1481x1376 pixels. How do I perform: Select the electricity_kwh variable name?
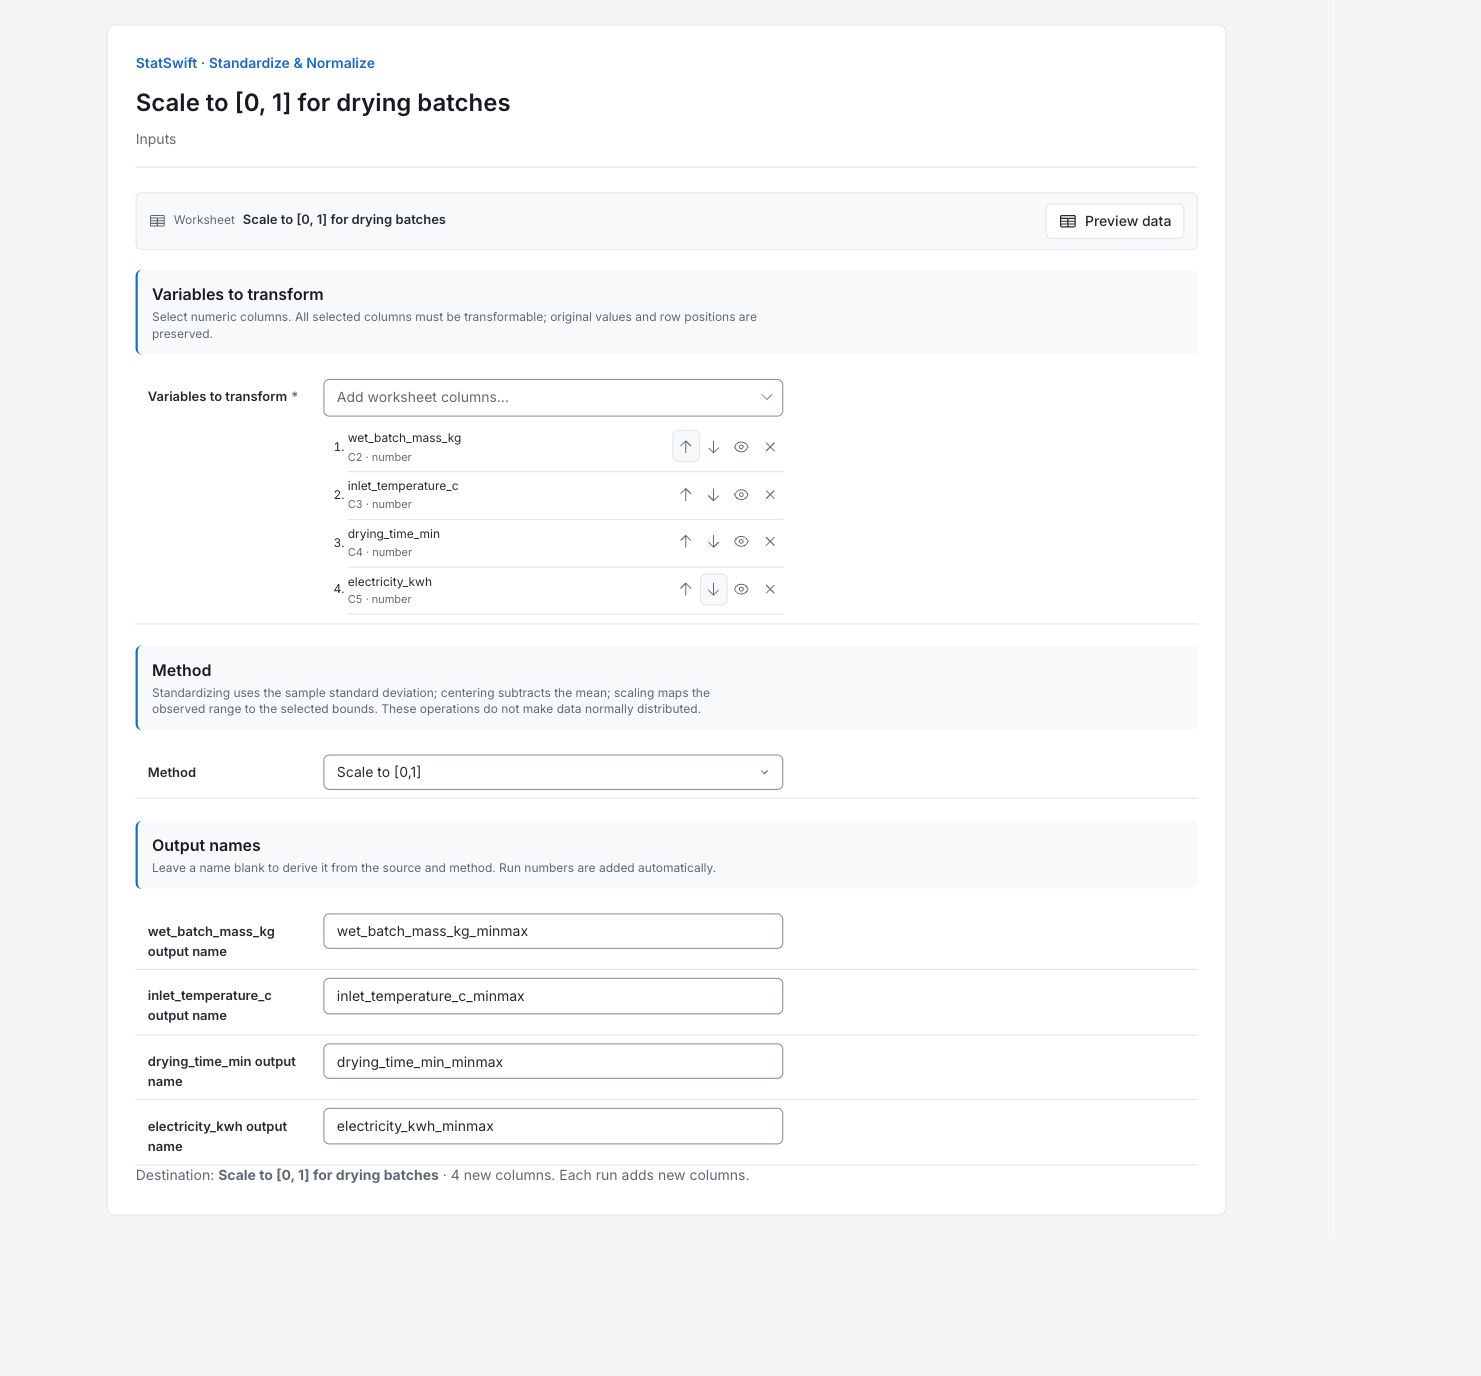390,582
